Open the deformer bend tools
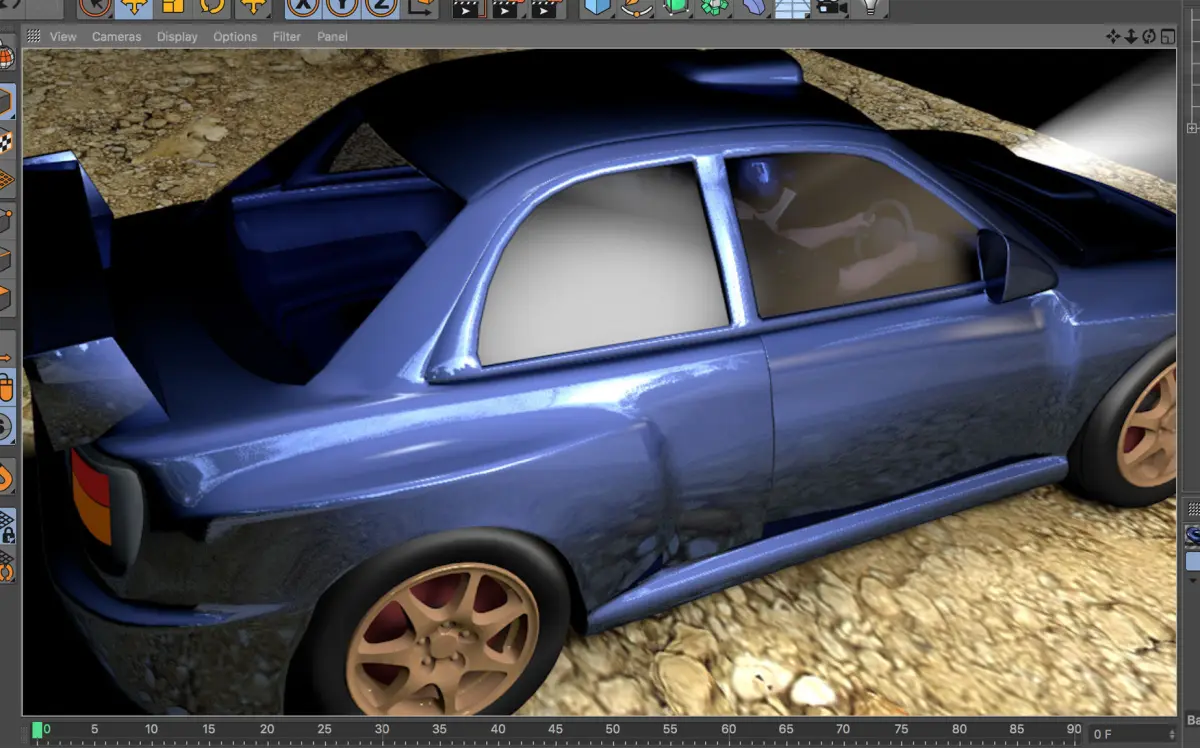This screenshot has width=1200, height=748. tap(754, 7)
